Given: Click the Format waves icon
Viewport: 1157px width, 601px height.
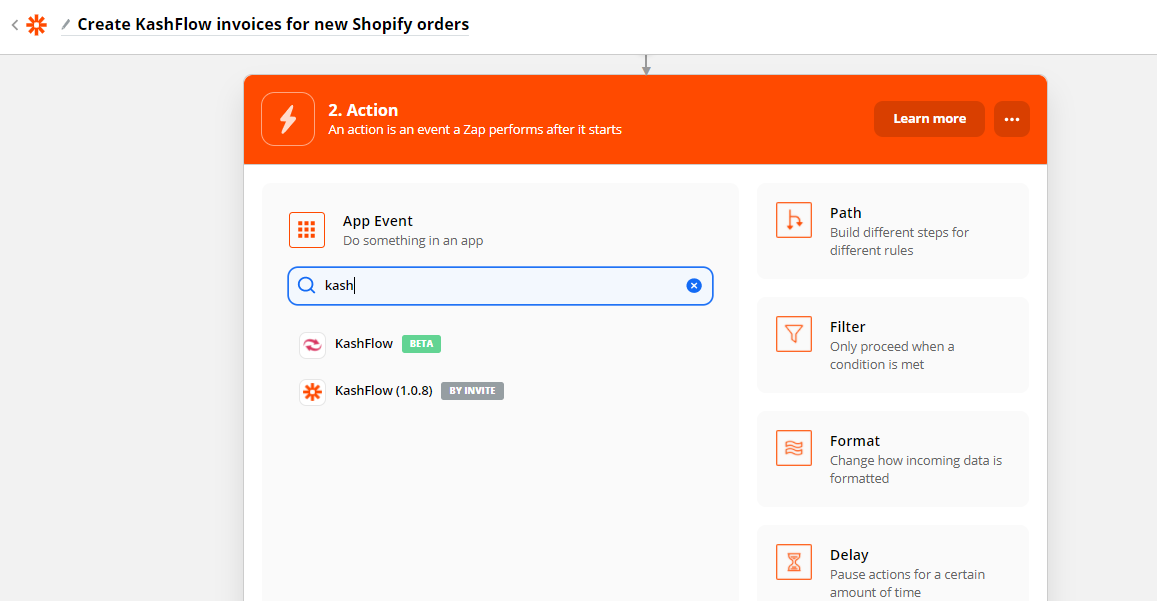Looking at the screenshot, I should pos(794,448).
